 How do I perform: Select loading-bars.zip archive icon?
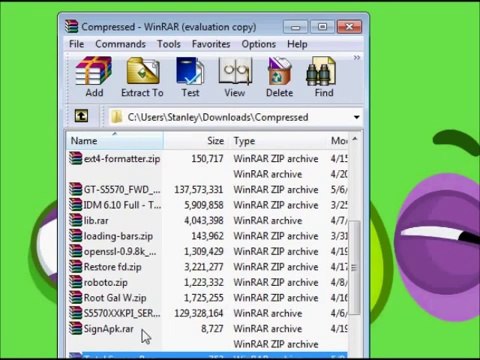tap(76, 236)
